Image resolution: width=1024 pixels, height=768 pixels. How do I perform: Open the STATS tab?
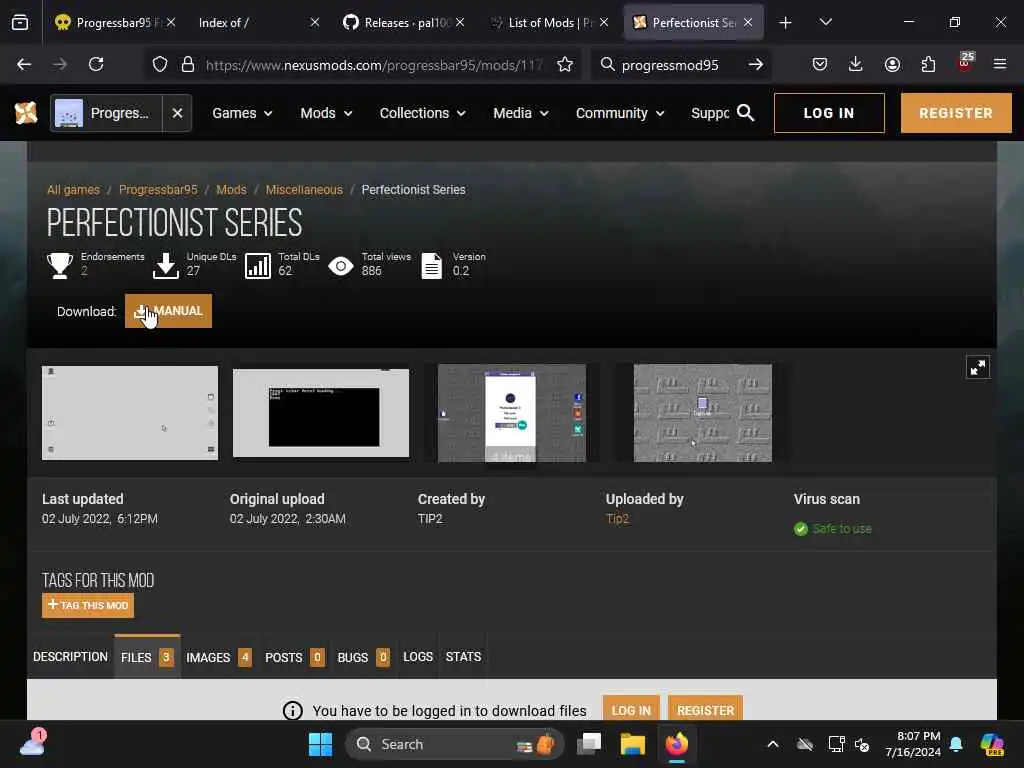coord(463,656)
